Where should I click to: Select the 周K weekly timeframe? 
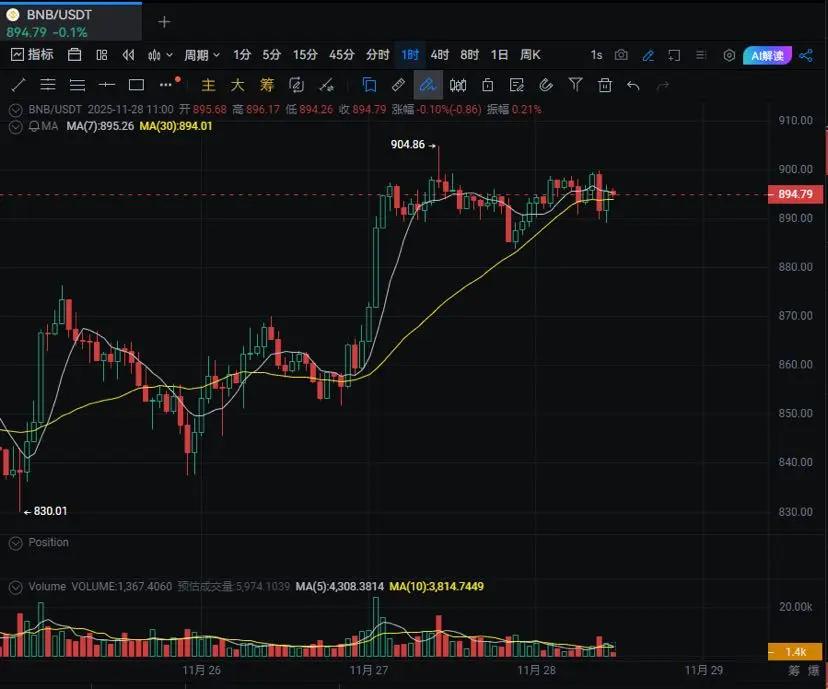(x=530, y=55)
